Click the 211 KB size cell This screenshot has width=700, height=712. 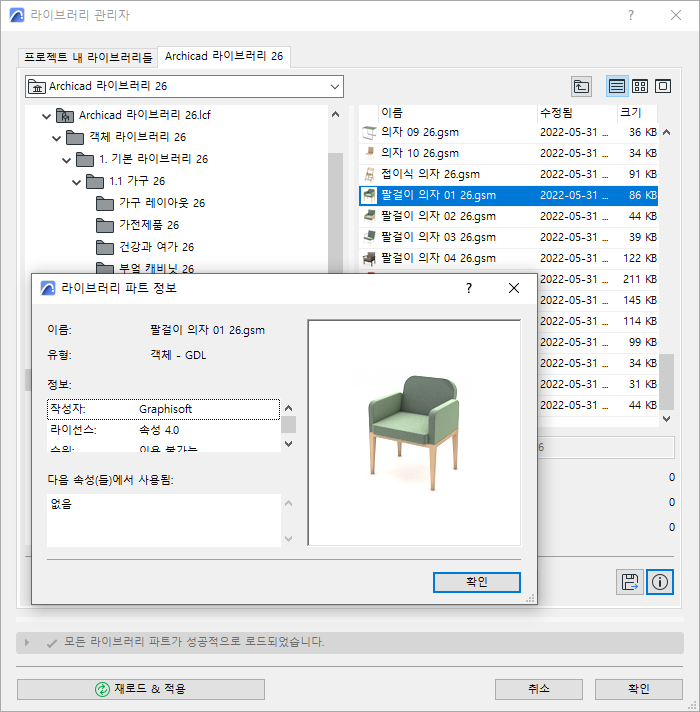[640, 279]
